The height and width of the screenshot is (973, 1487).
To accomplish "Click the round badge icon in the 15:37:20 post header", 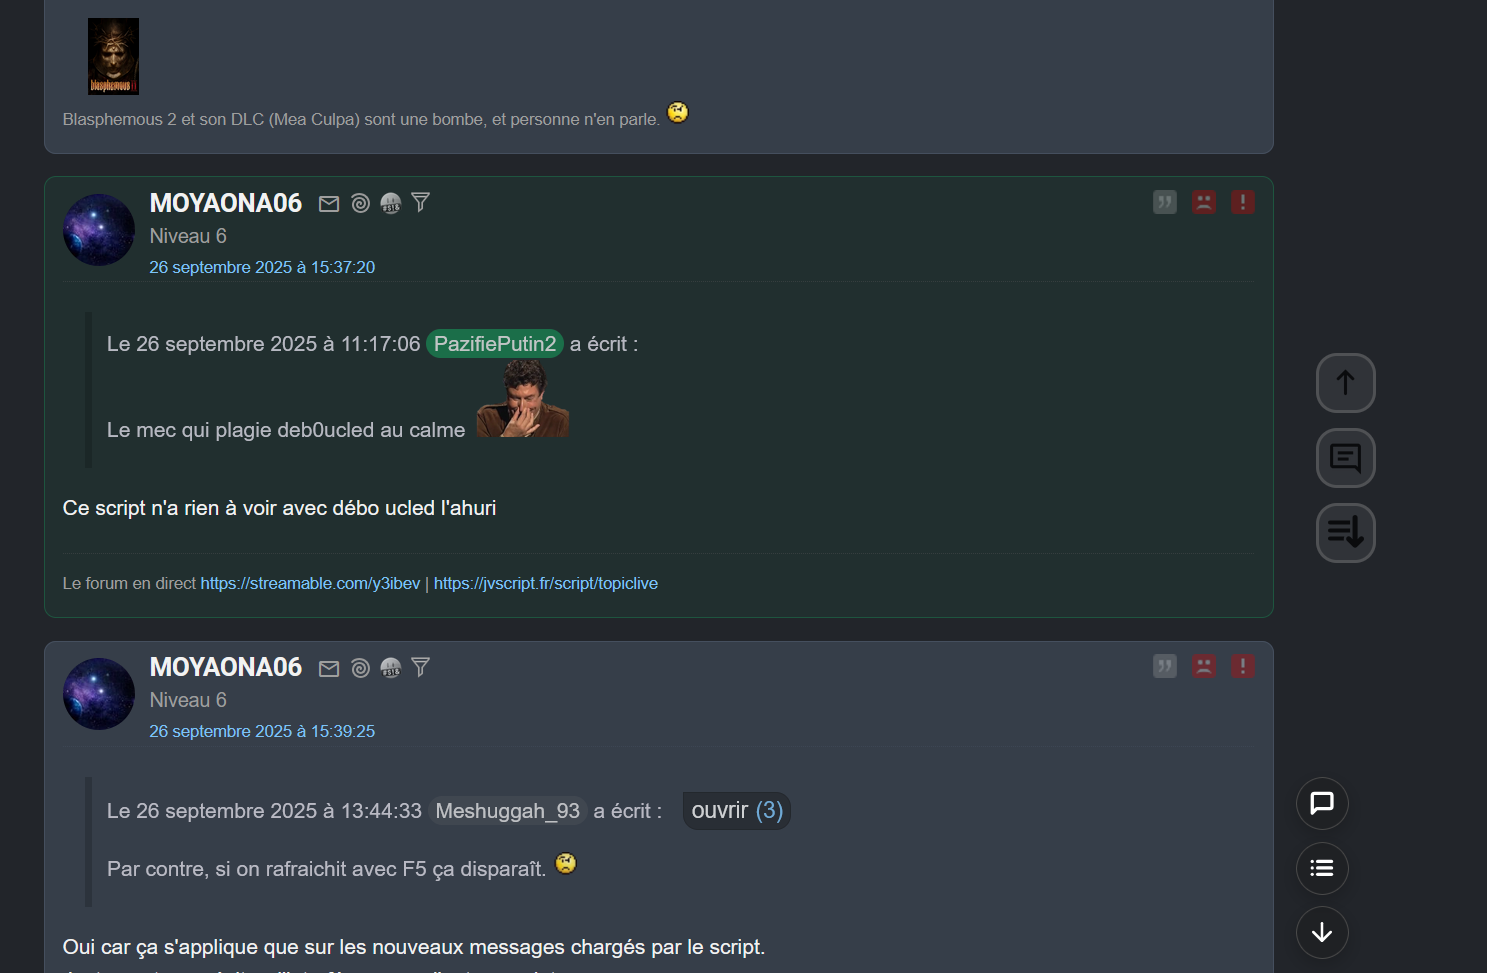I will tap(391, 204).
